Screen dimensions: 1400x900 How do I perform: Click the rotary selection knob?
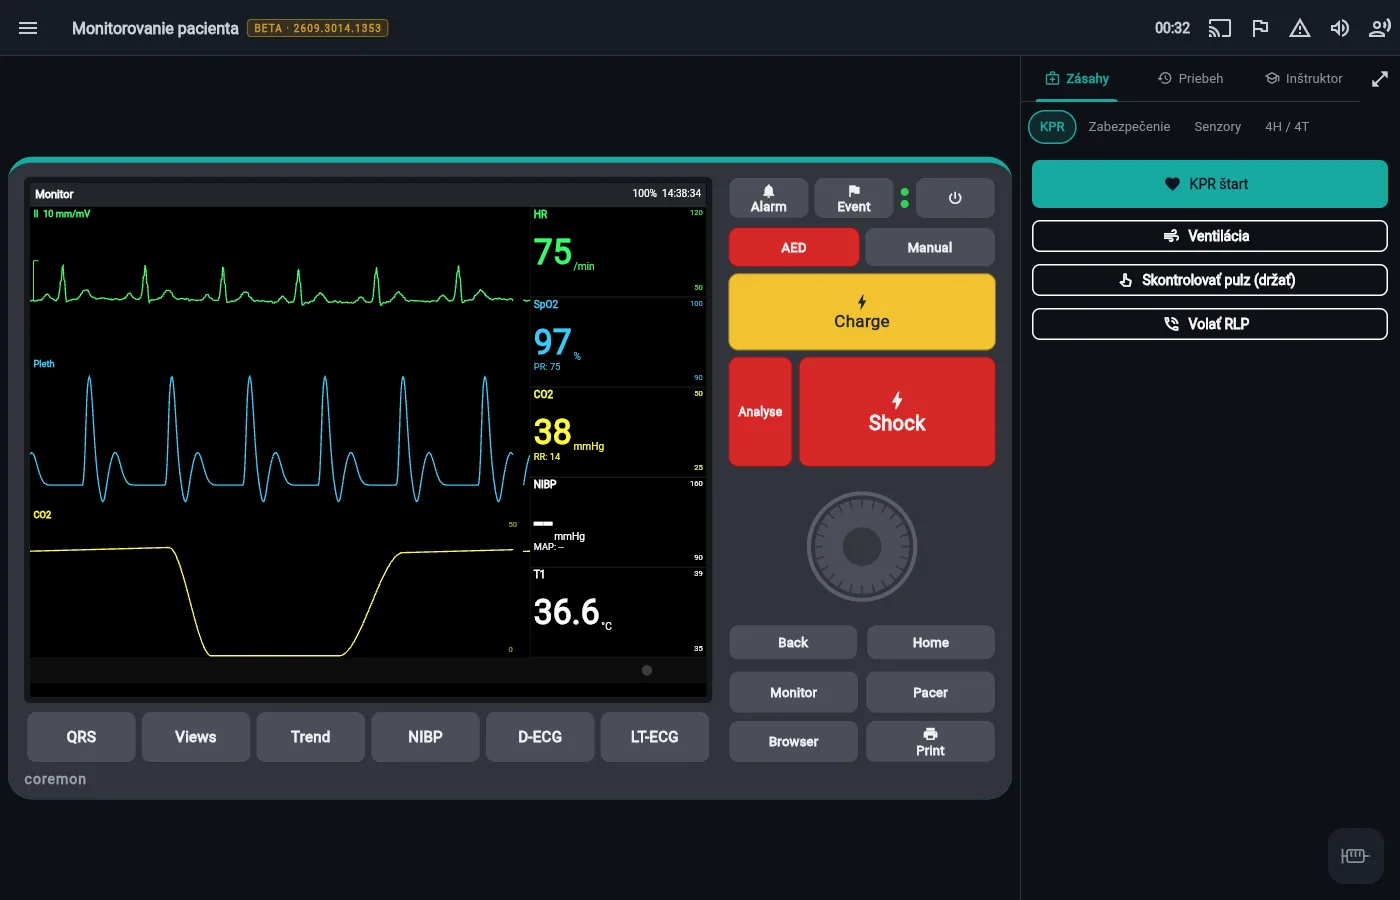click(x=862, y=547)
